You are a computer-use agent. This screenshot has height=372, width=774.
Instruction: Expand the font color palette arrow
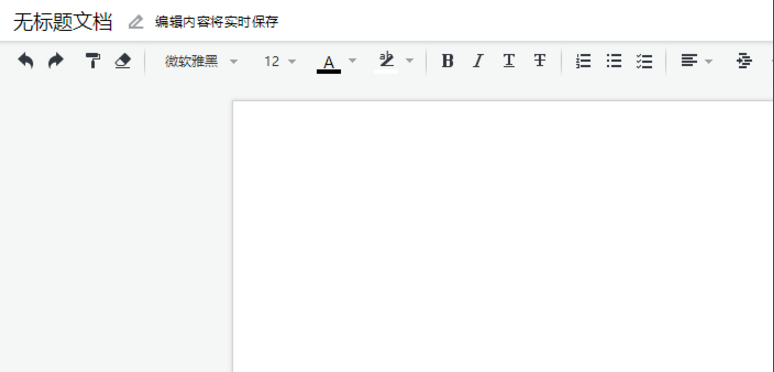point(352,61)
